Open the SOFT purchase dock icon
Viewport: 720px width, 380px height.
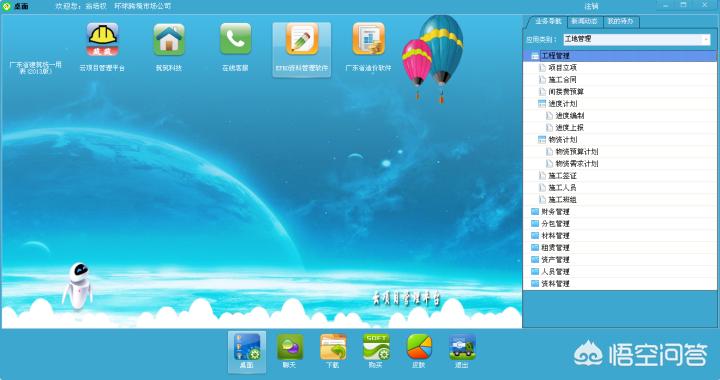pos(376,347)
